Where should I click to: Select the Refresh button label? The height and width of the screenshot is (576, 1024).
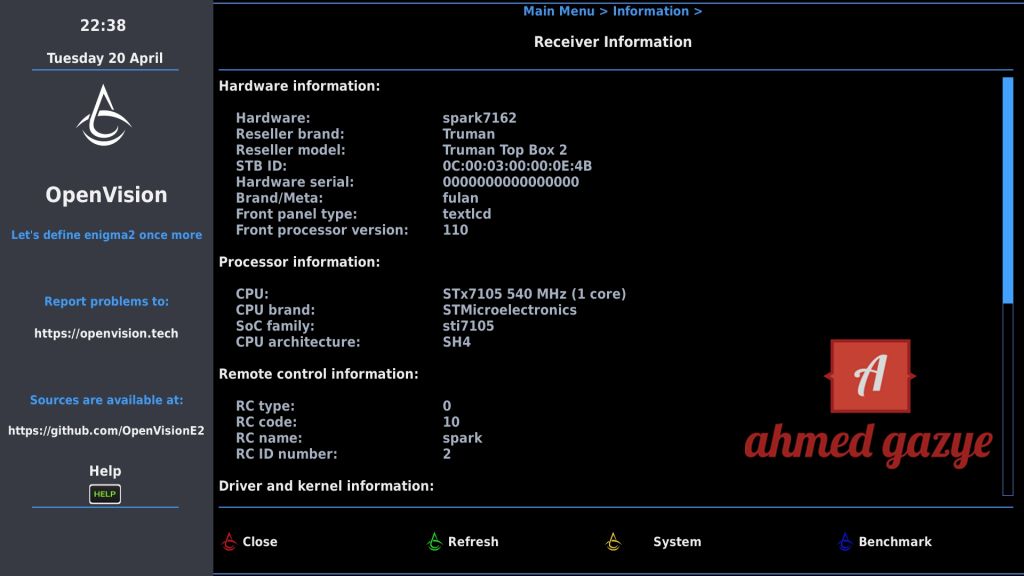coord(473,541)
